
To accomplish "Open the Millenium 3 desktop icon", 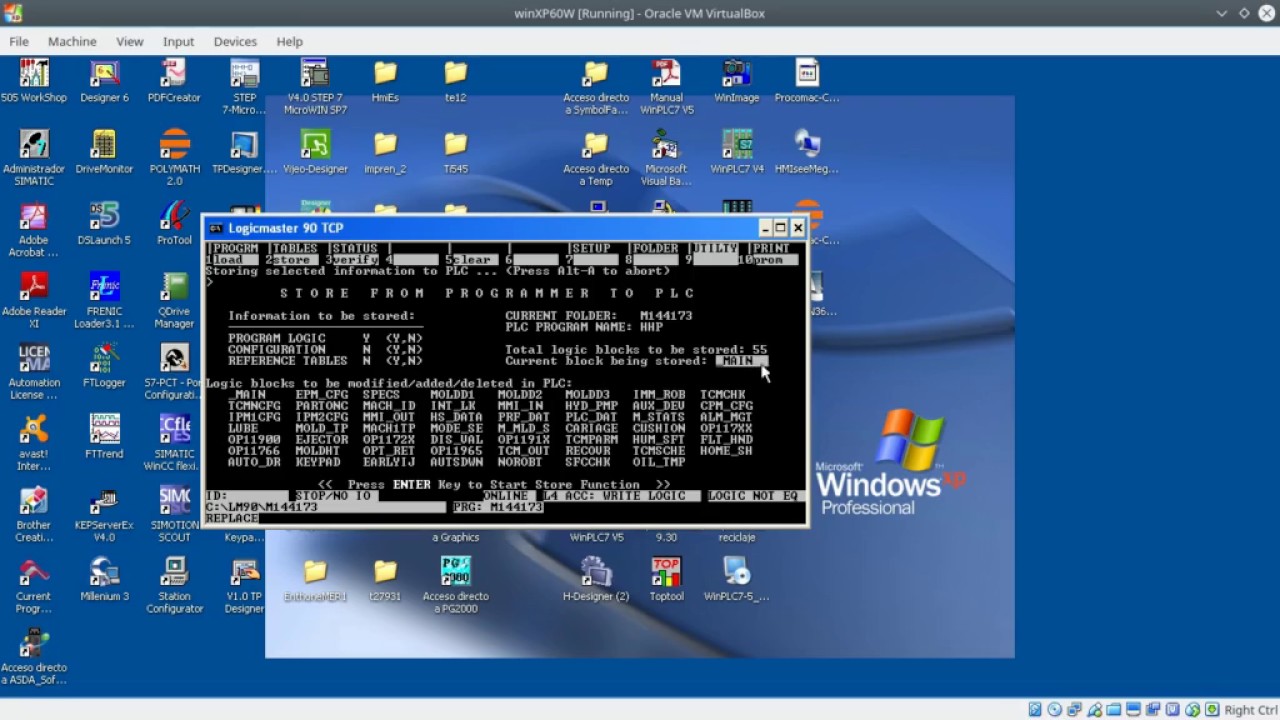I will (104, 578).
